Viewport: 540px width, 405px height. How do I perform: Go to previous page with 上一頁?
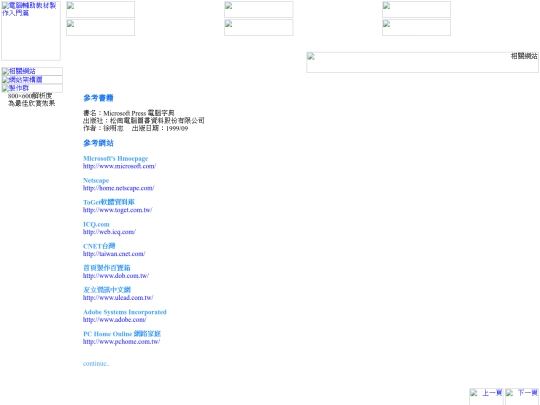[x=486, y=396]
